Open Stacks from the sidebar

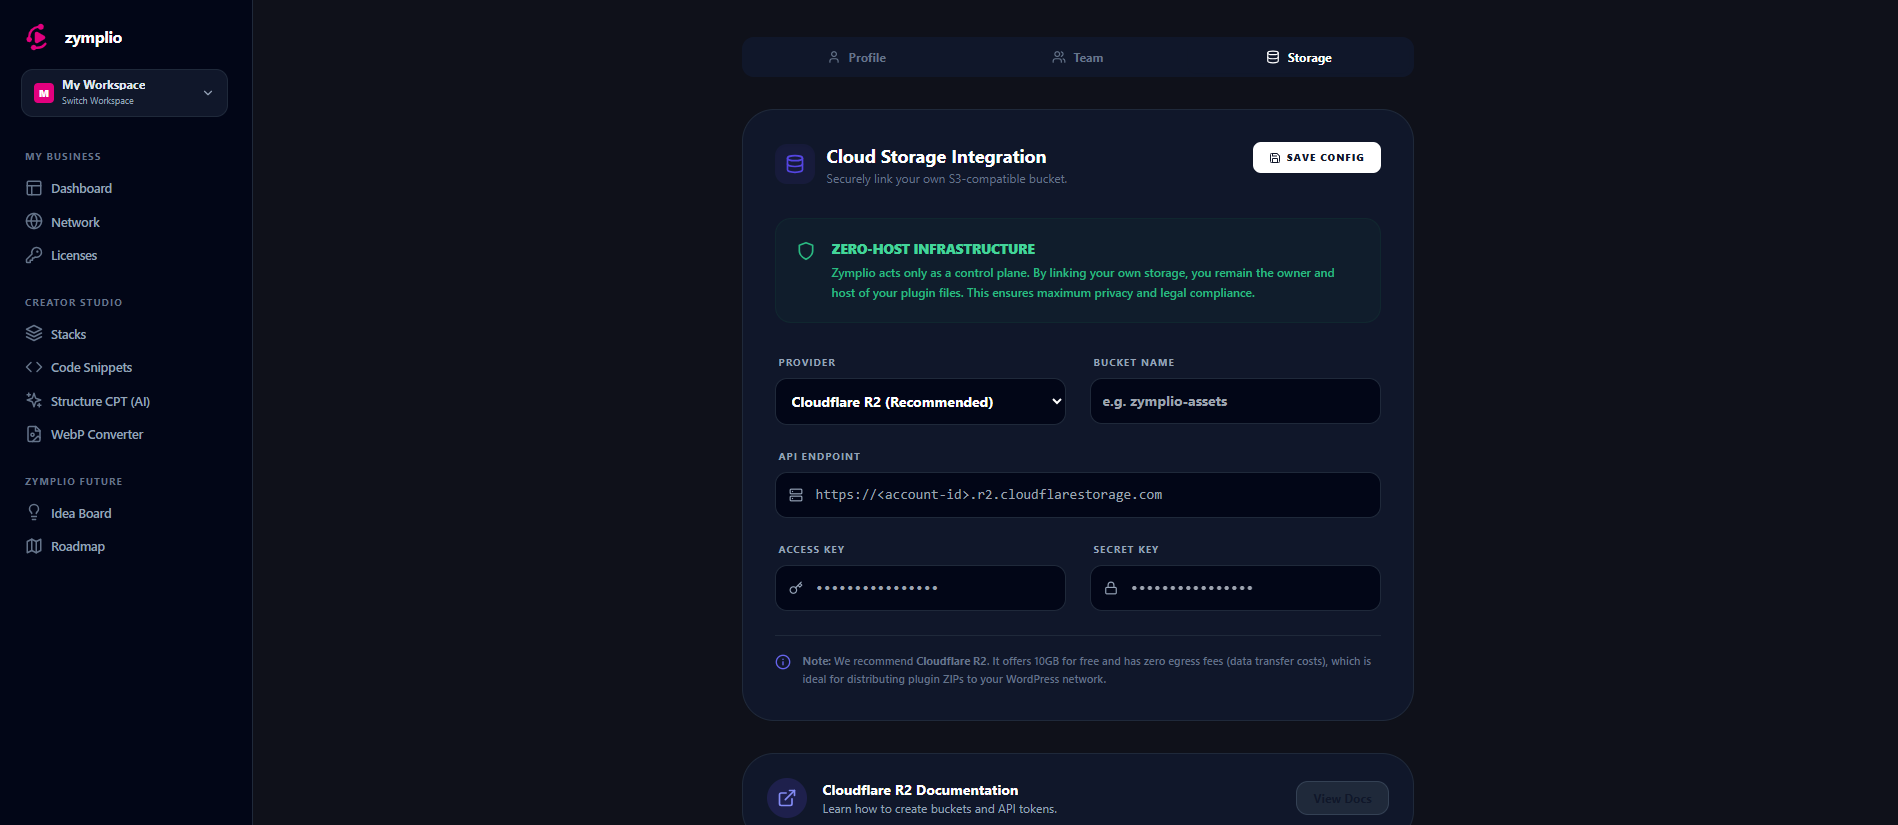coord(68,334)
